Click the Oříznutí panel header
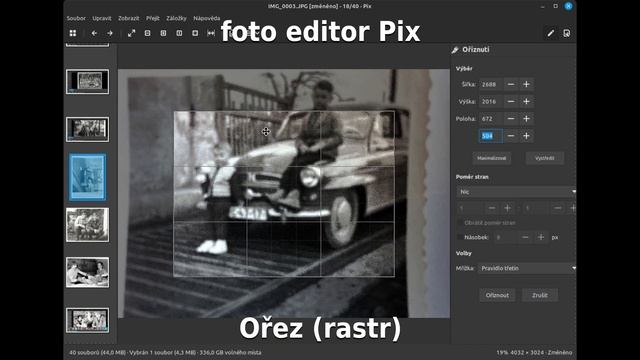The image size is (640, 360). (x=476, y=49)
